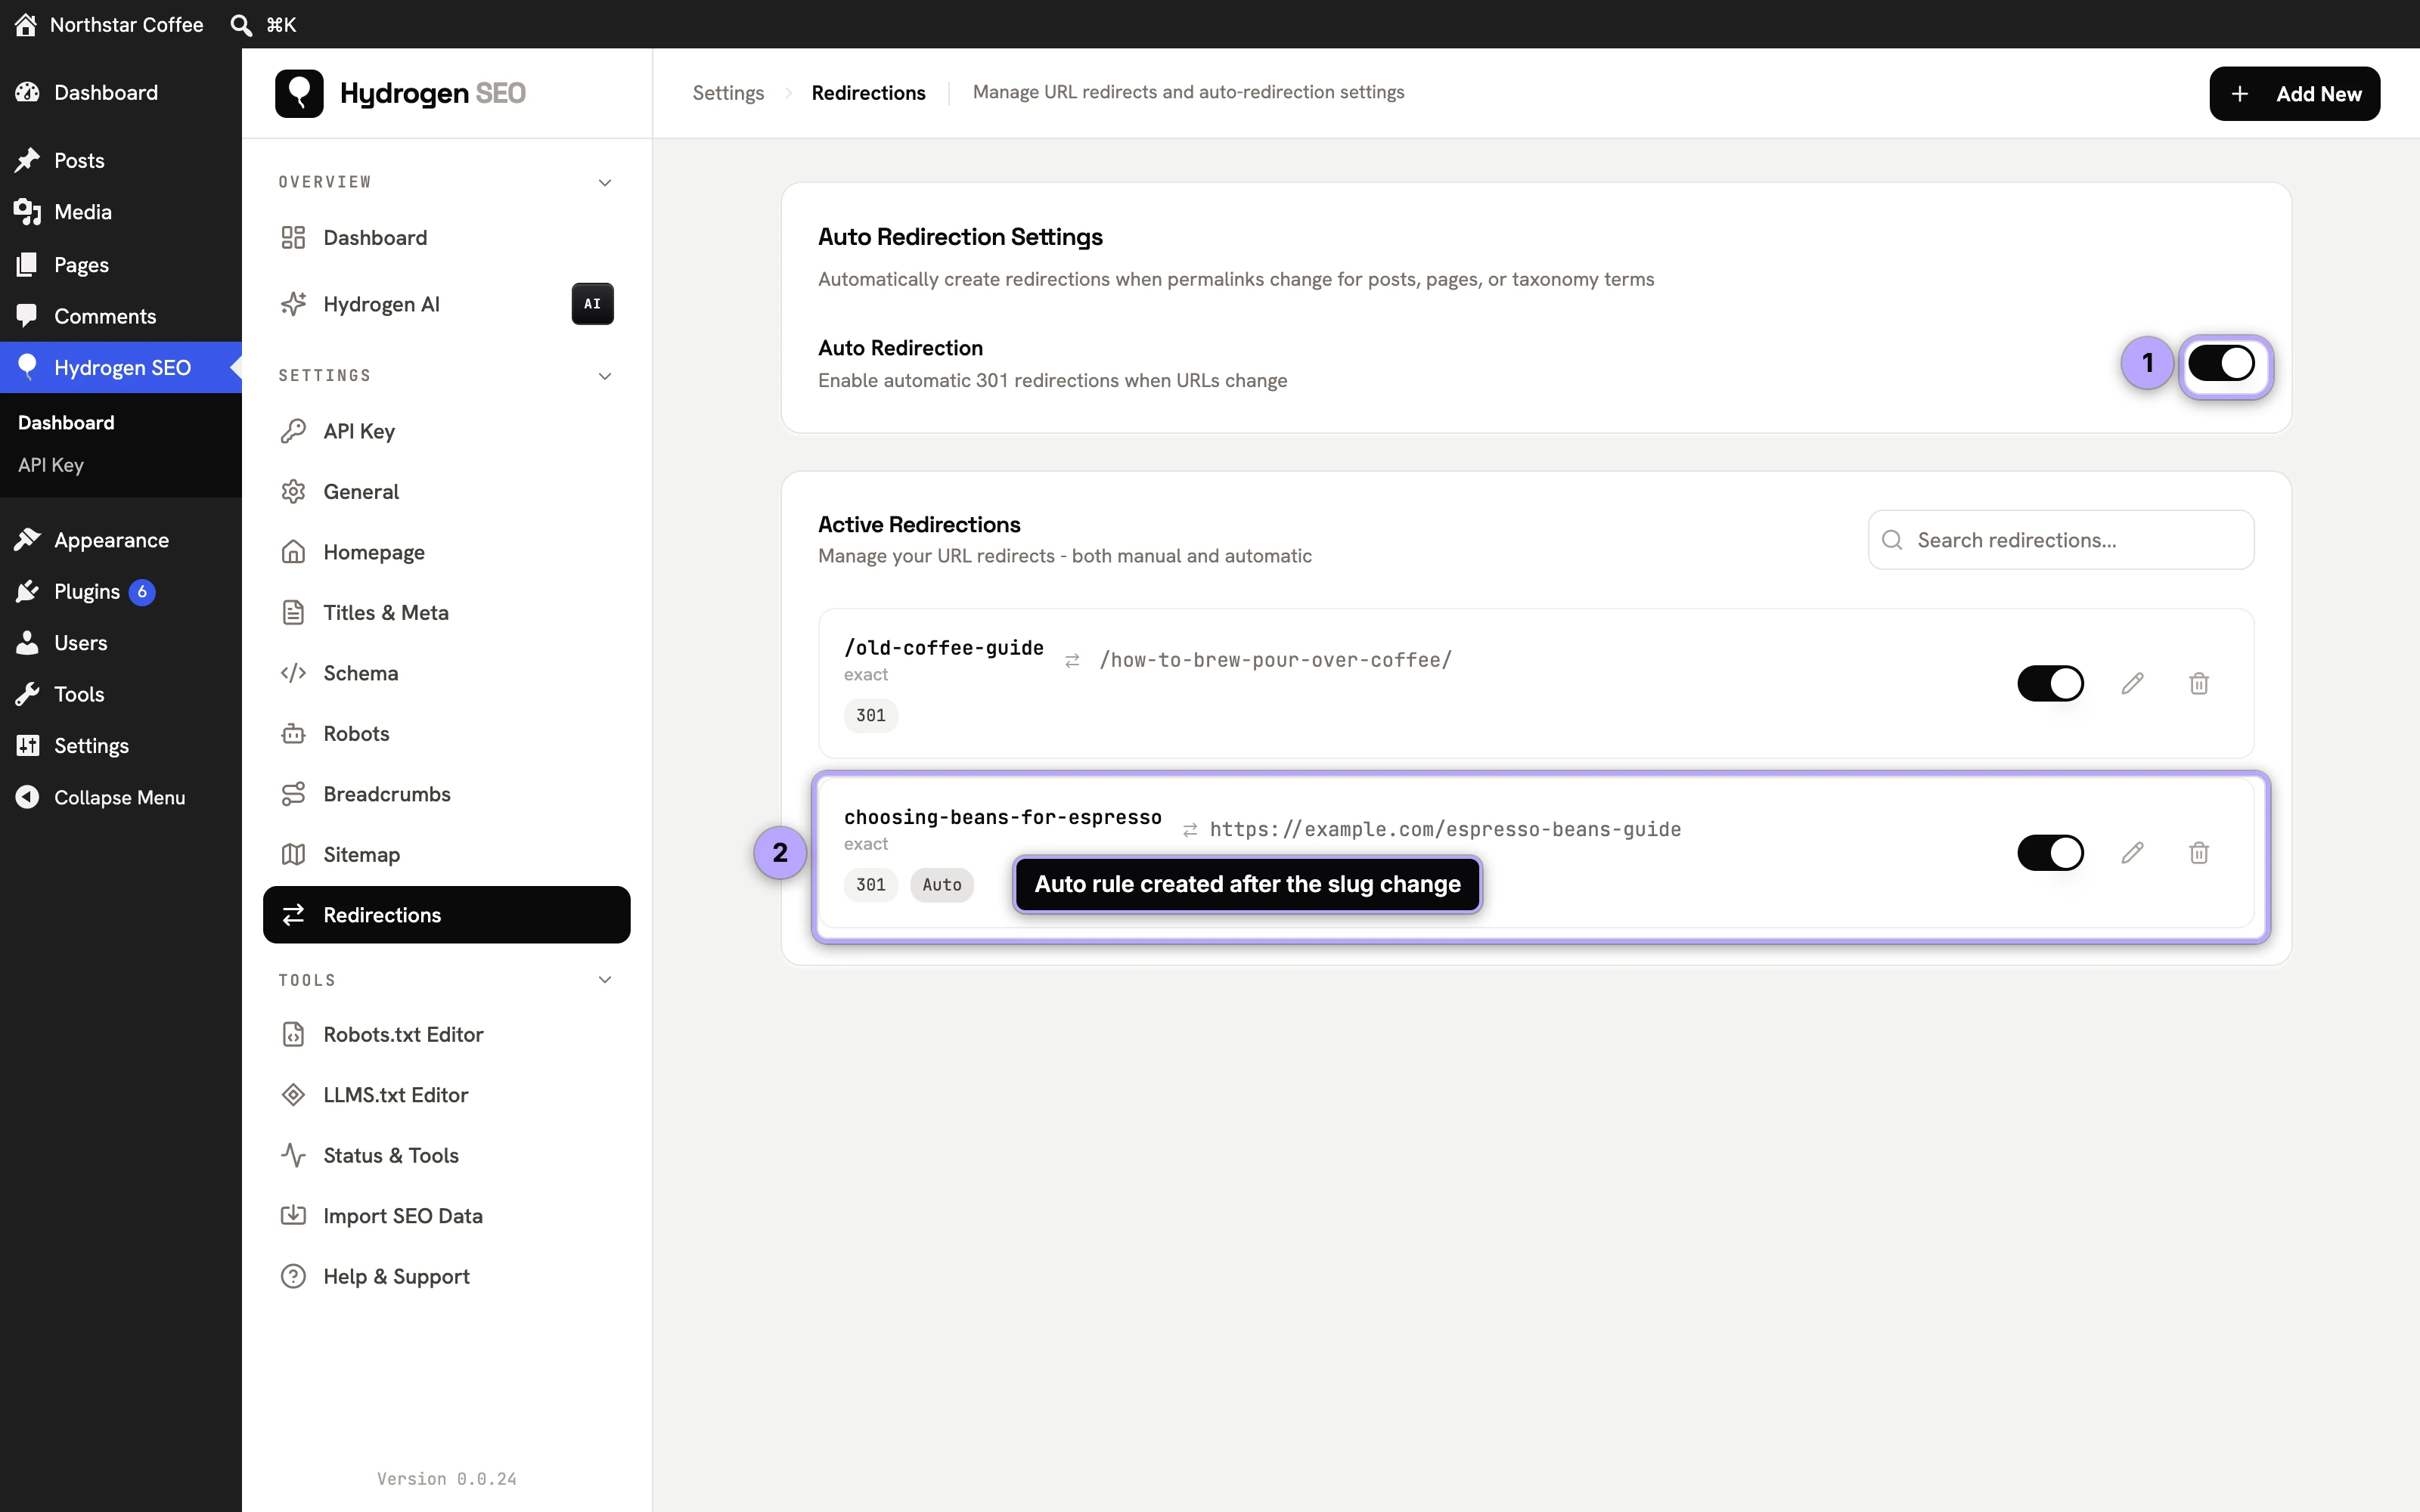Toggle the Auto Redirection switch
The image size is (2420, 1512).
pyautogui.click(x=2221, y=364)
